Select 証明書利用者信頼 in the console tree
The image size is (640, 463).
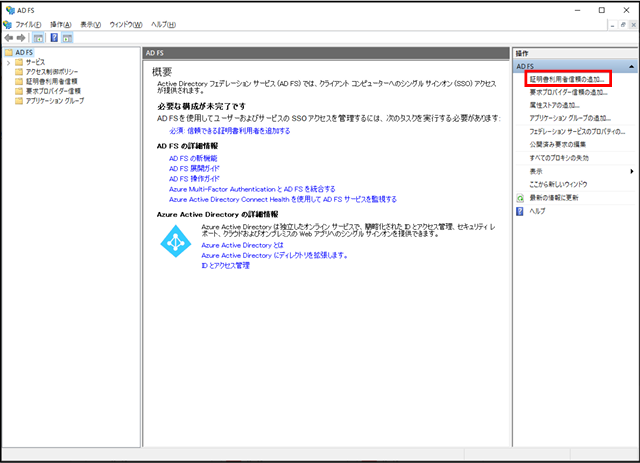pos(51,81)
